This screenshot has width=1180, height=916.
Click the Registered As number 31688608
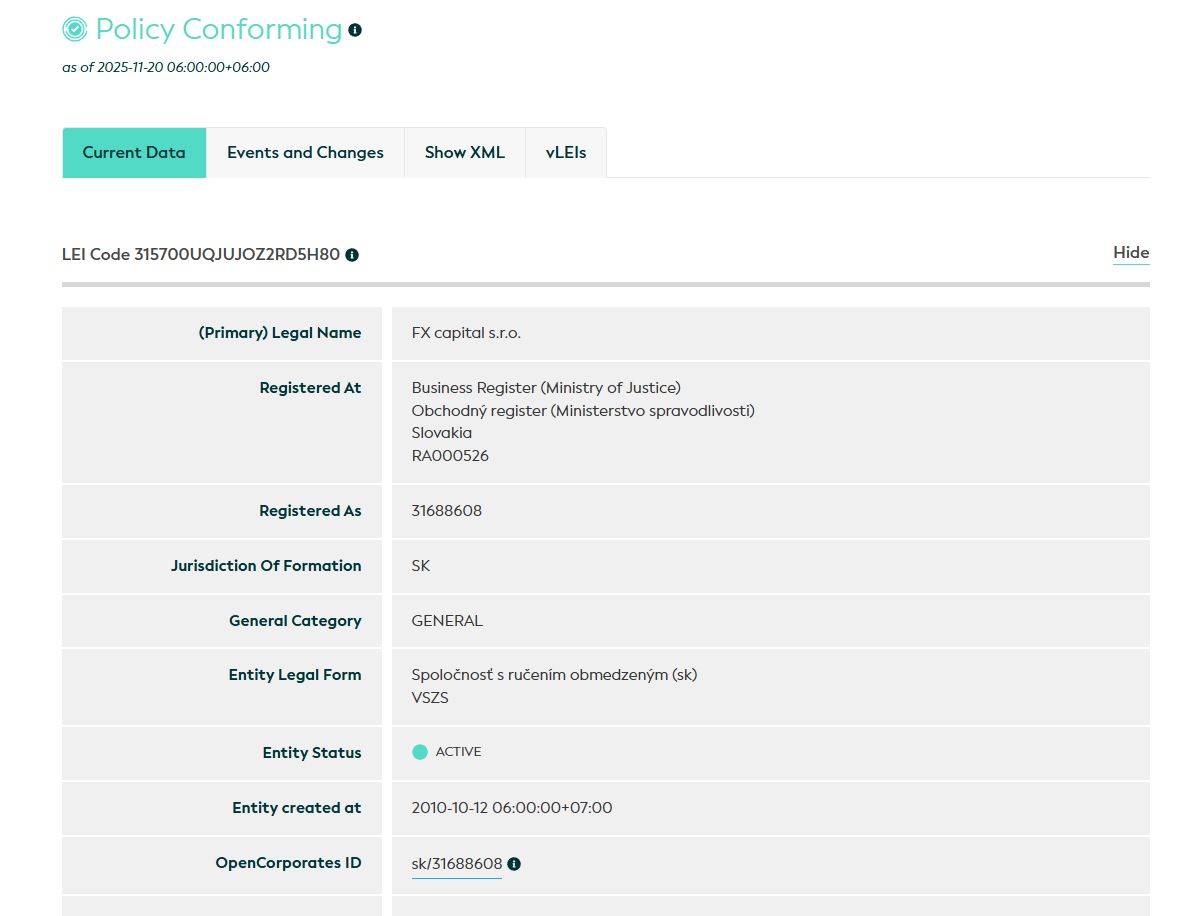446,511
